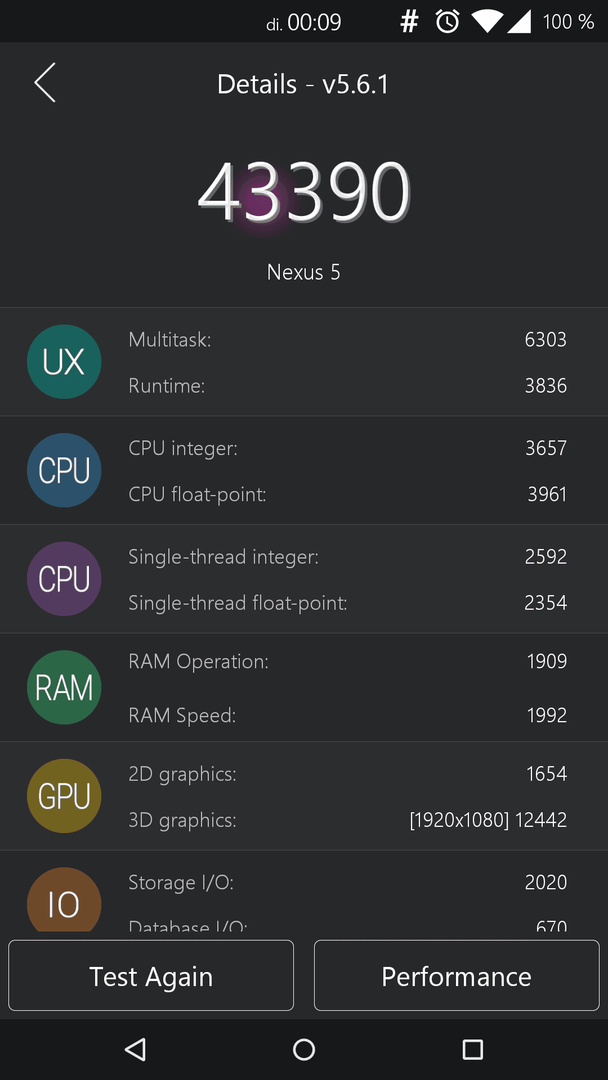The image size is (608, 1080).
Task: Select the purple CPU single-thread icon
Action: coord(64,579)
